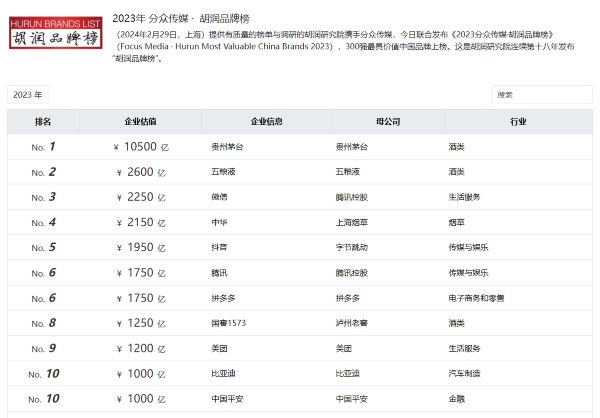Focus the 搜索 search field

[x=541, y=95]
